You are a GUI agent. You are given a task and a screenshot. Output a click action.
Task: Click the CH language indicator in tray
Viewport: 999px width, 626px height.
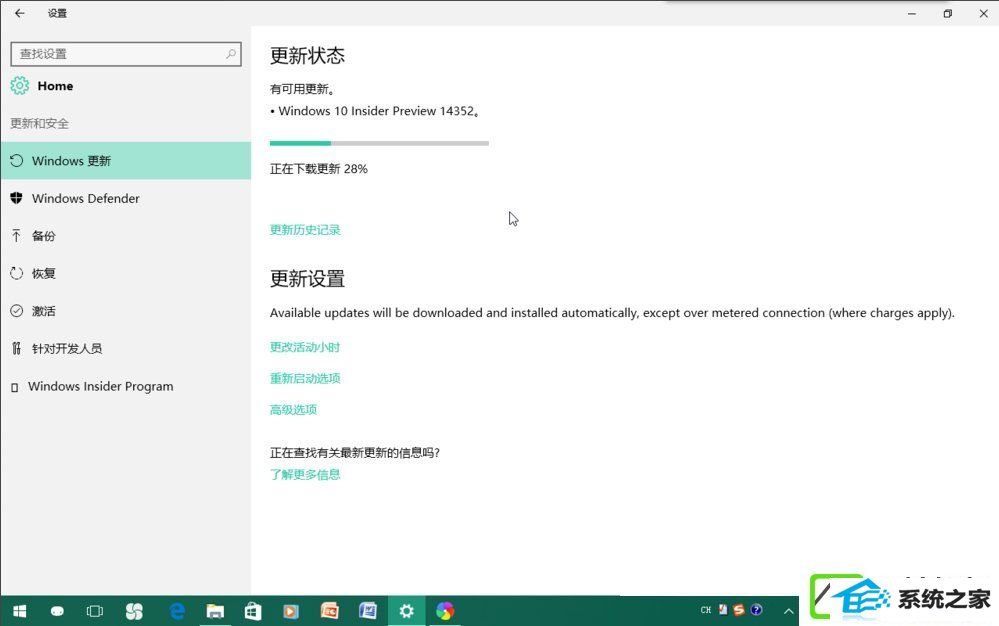click(705, 610)
